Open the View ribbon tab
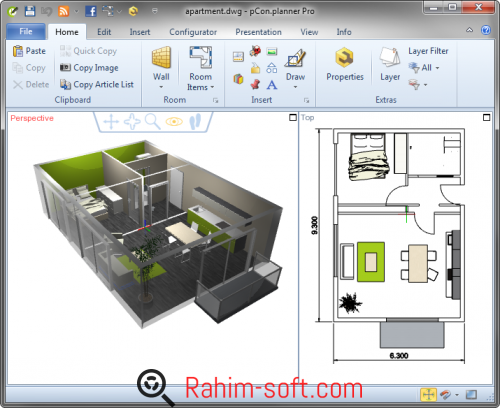500x408 pixels. coord(309,32)
